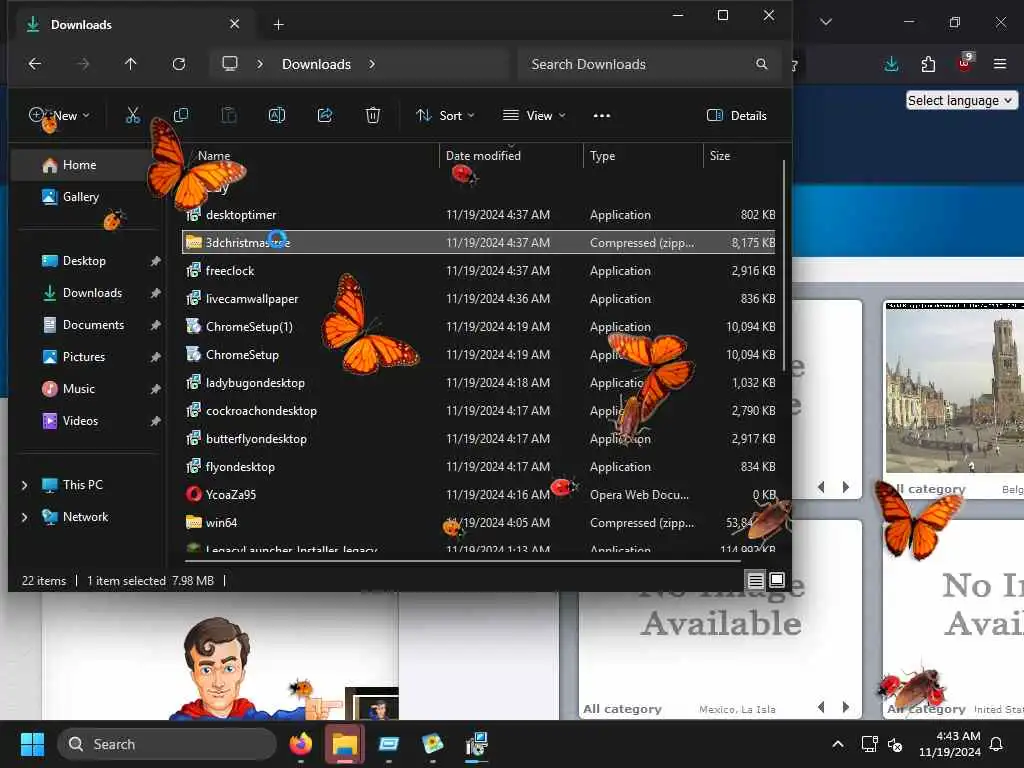Open Documents in quick access
The width and height of the screenshot is (1024, 768).
[93, 325]
